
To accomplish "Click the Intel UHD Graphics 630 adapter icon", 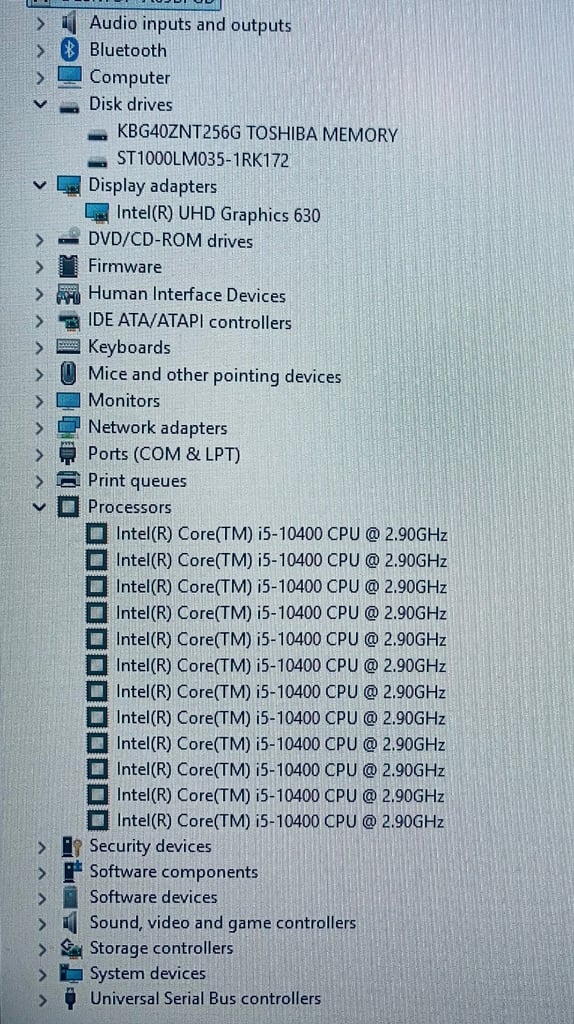I will click(97, 213).
